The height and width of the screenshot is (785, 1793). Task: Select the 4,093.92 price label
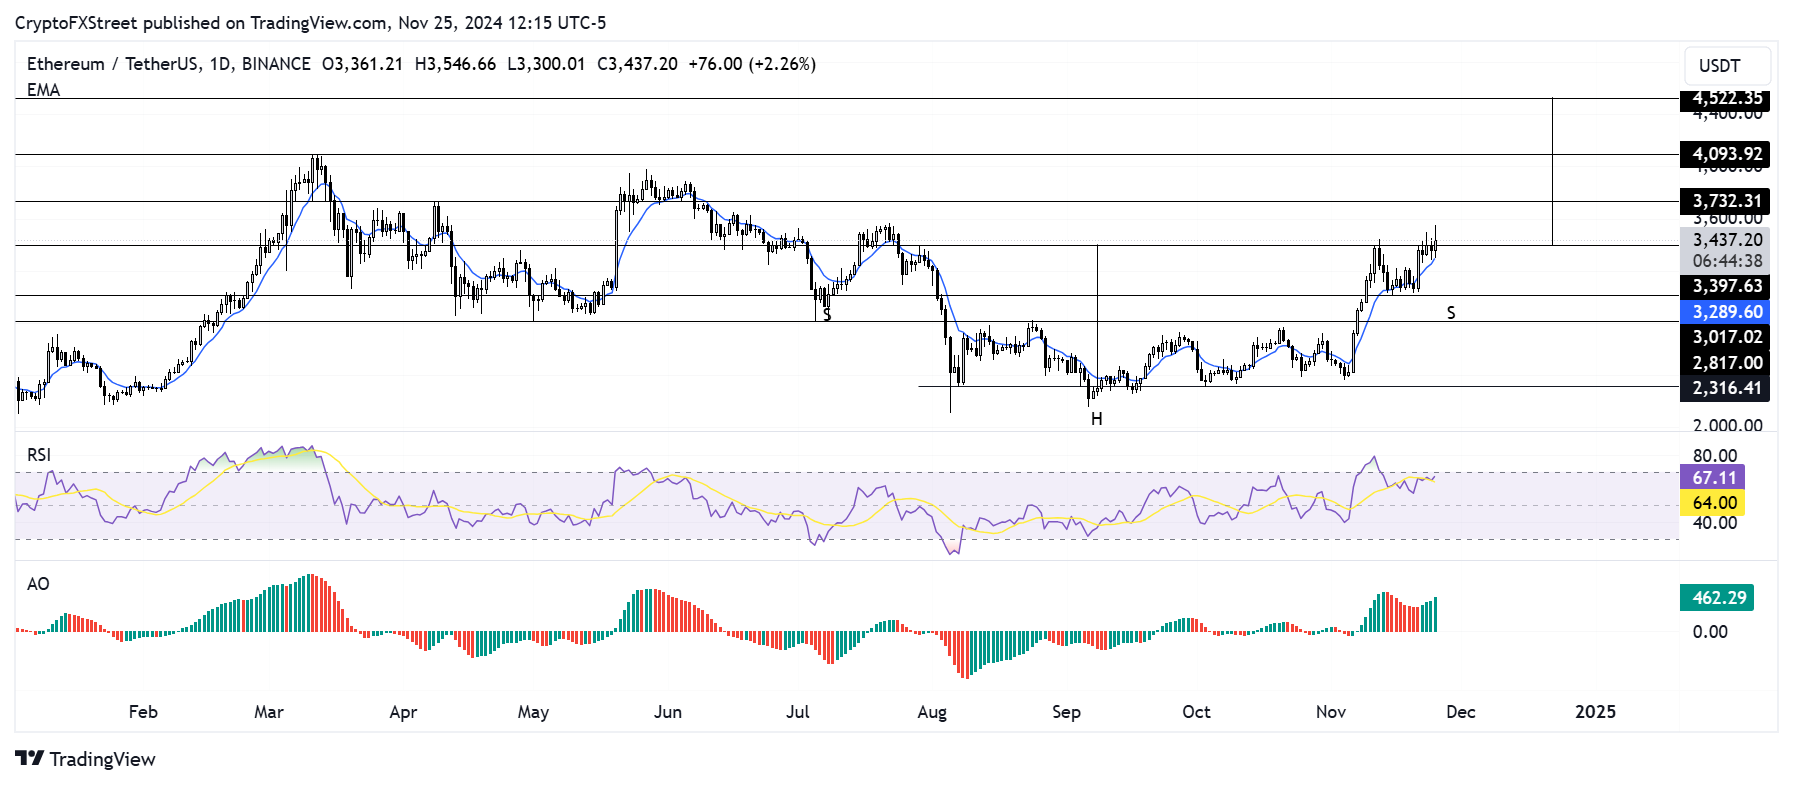(1725, 154)
